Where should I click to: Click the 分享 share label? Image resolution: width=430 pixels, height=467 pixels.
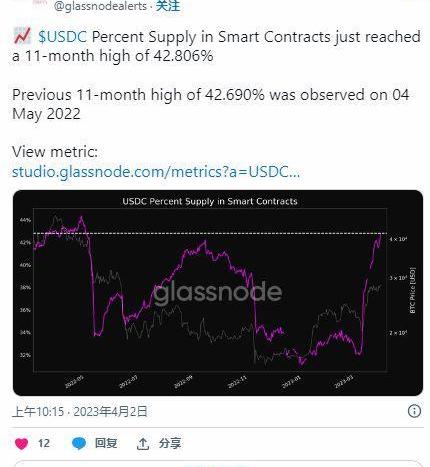[x=170, y=443]
